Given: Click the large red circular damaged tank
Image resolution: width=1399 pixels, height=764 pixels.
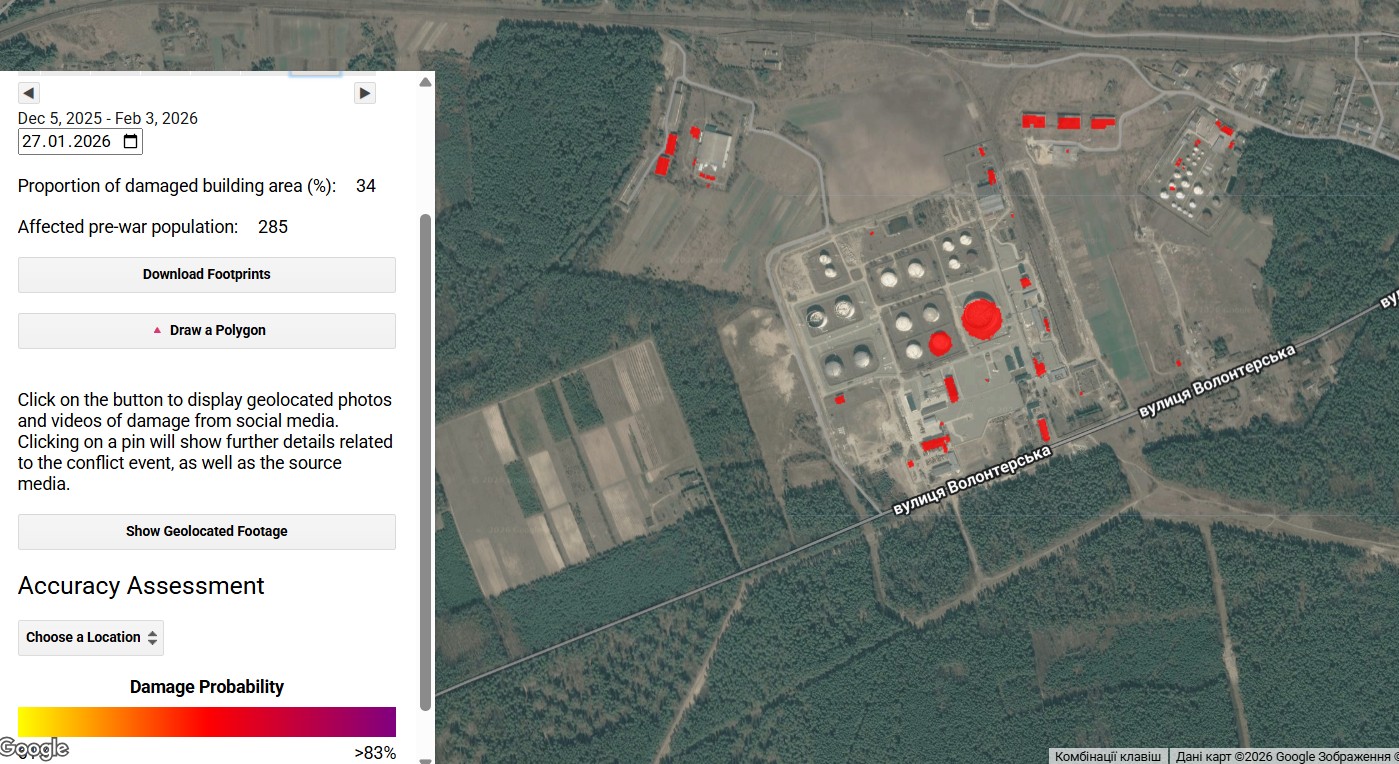Looking at the screenshot, I should tap(981, 317).
